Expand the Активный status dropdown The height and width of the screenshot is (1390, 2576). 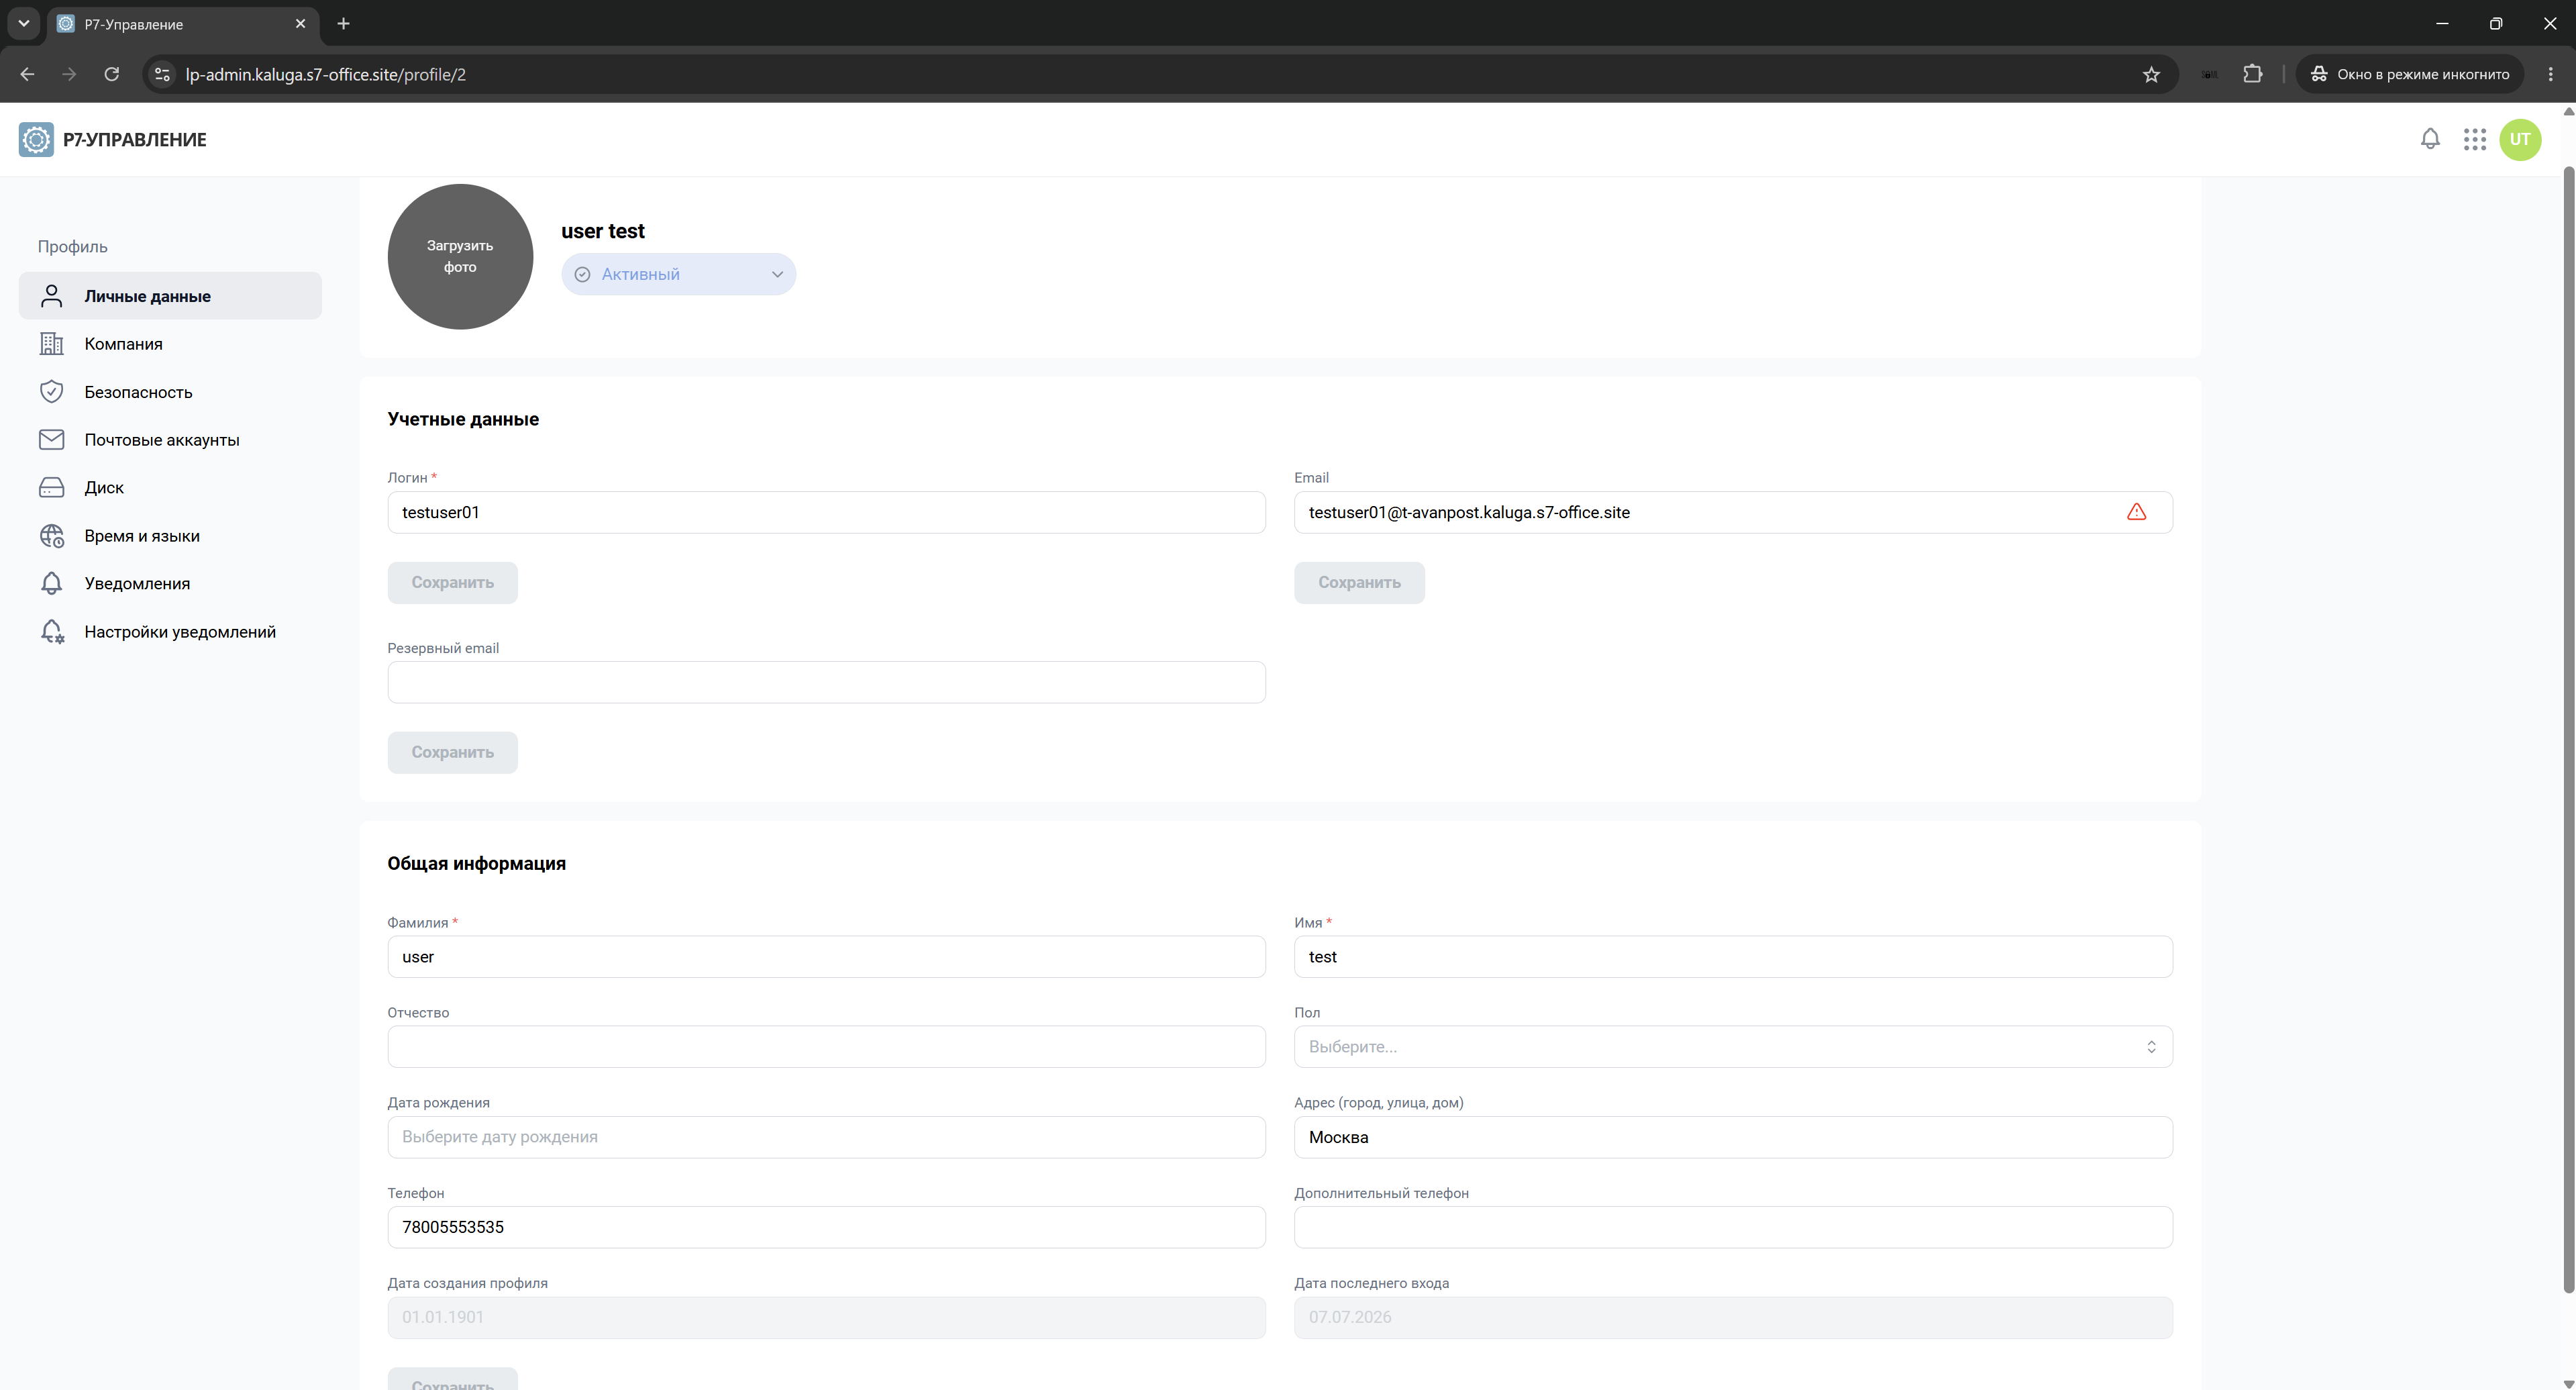tap(679, 274)
